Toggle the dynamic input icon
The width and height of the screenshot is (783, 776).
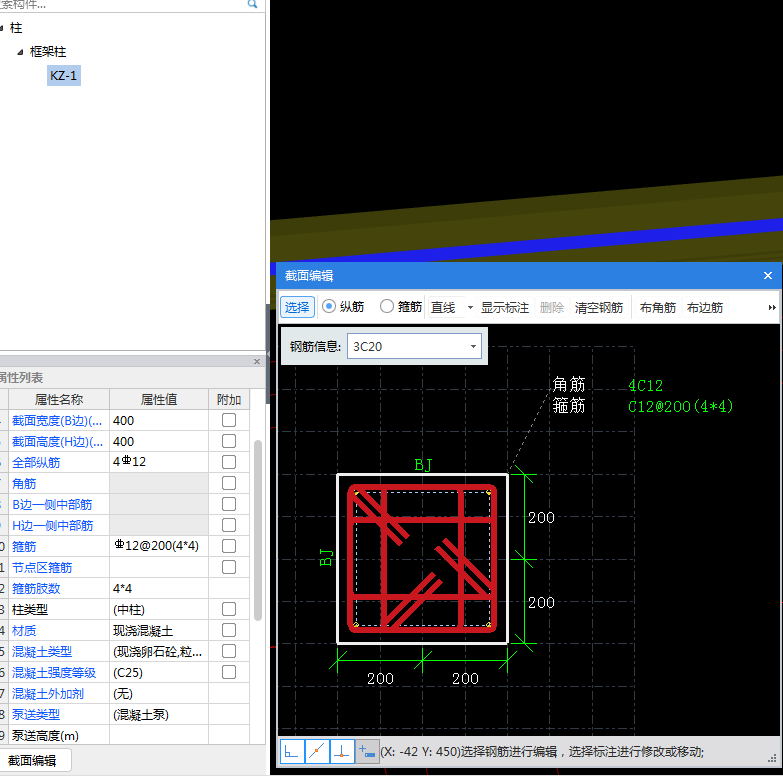pyautogui.click(x=367, y=752)
